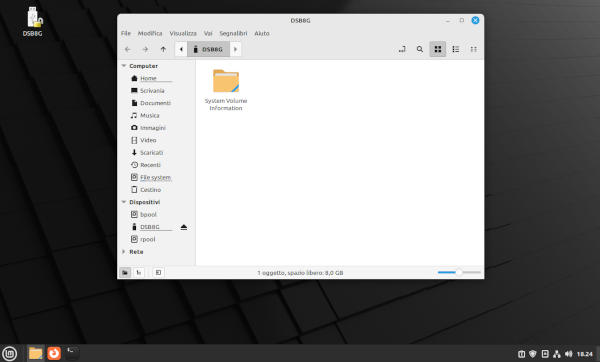Screen dimensions: 600x362
Task: Open the File menu
Action: (x=126, y=33)
